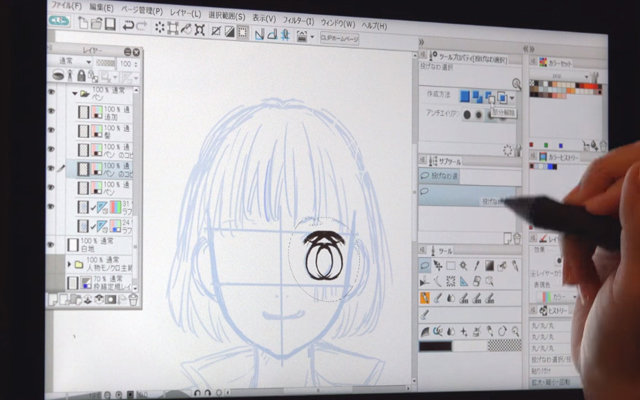Click the CLIP logo button in toolbar

coord(59,21)
